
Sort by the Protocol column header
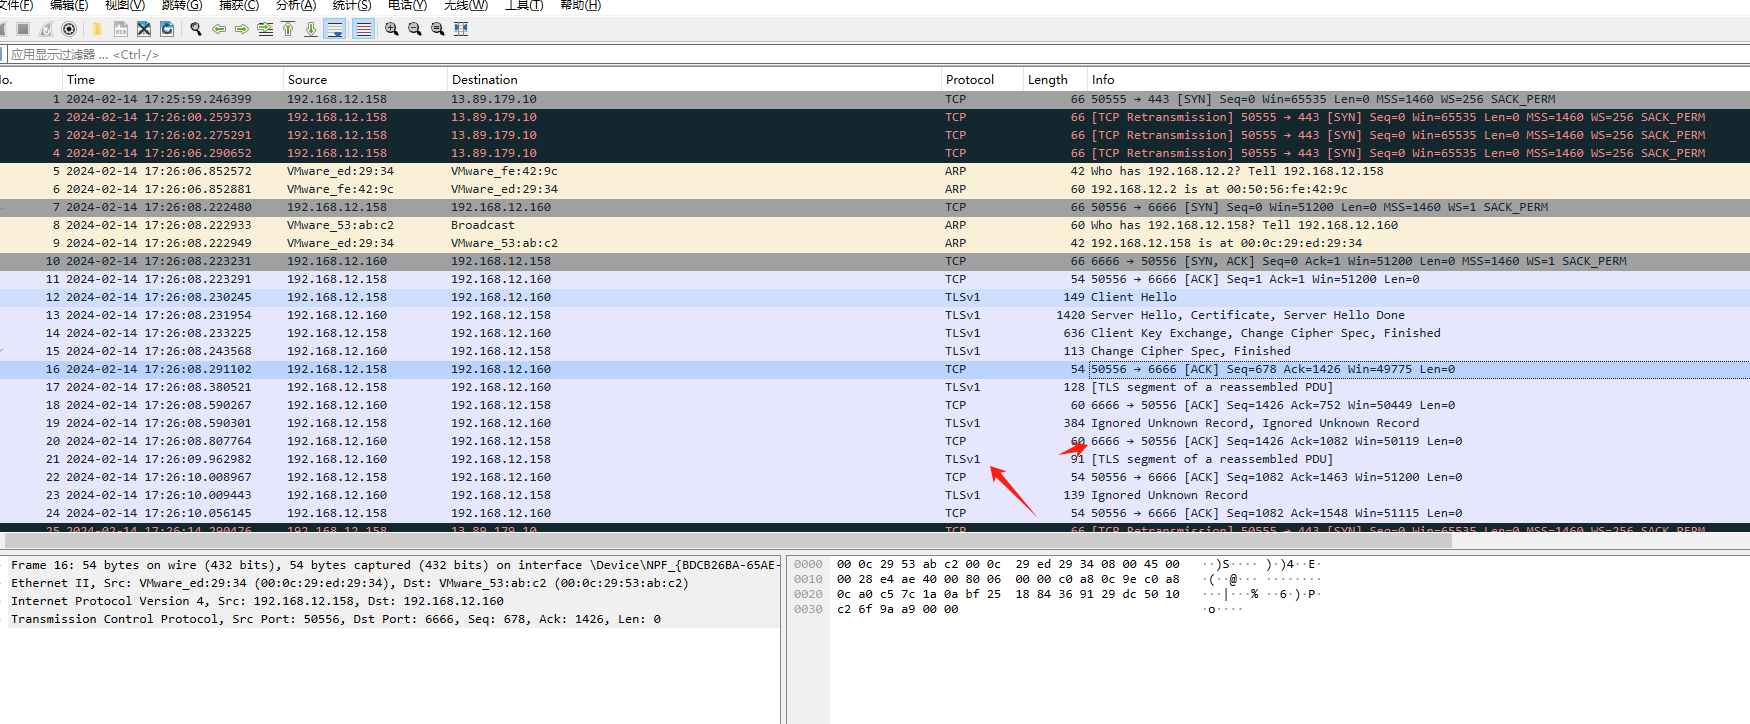coord(969,80)
